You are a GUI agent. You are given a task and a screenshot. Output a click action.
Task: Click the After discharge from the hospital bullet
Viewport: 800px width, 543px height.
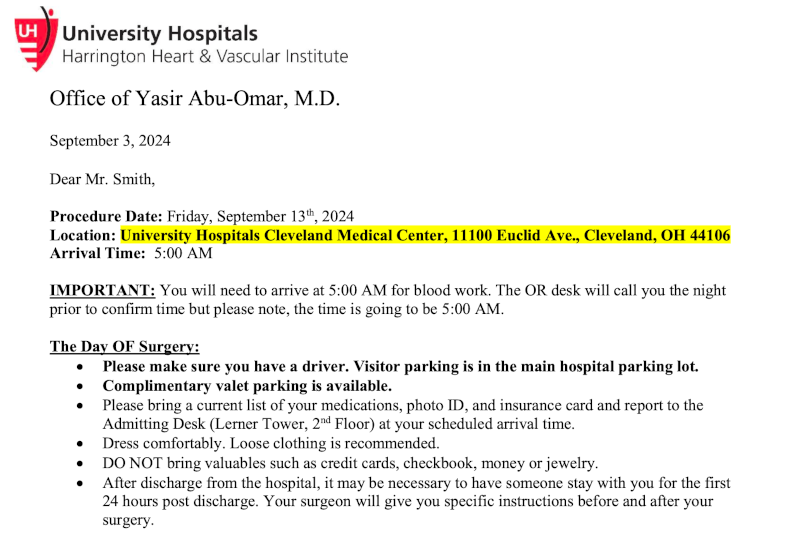pyautogui.click(x=416, y=482)
